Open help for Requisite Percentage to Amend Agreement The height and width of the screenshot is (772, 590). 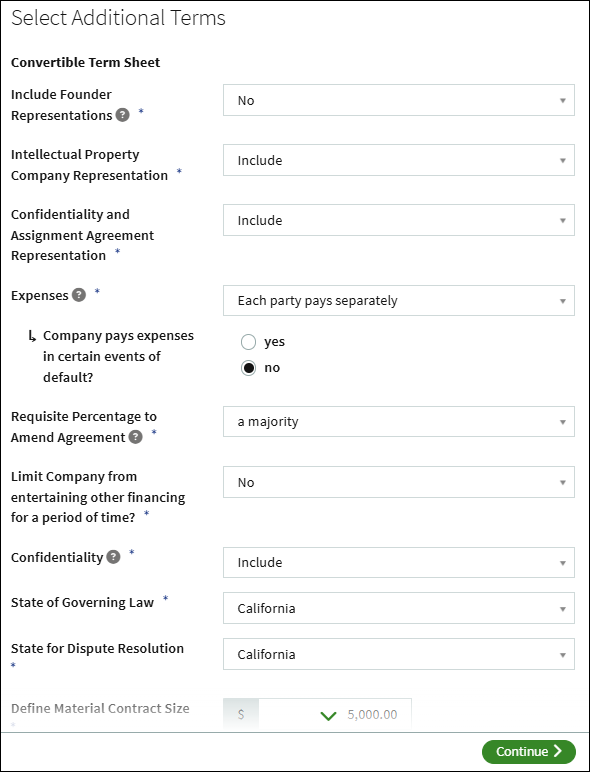[x=135, y=437]
